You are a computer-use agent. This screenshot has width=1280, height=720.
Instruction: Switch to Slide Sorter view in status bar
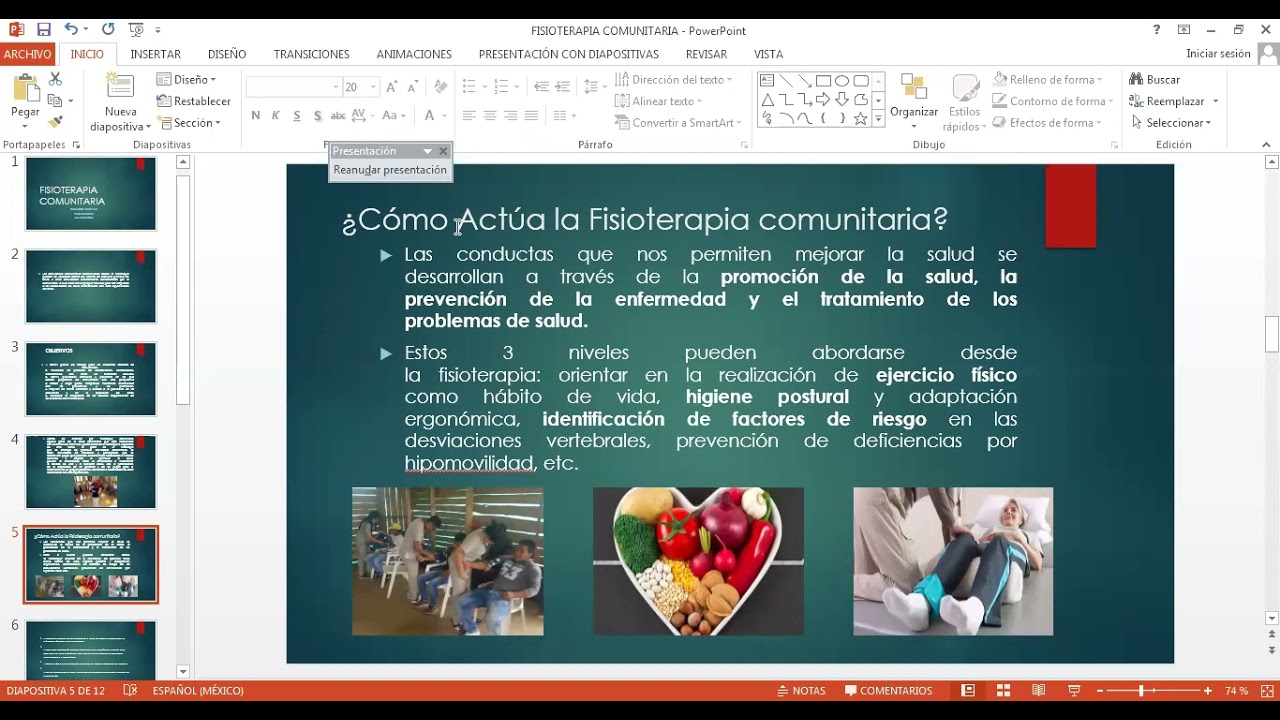point(1003,691)
